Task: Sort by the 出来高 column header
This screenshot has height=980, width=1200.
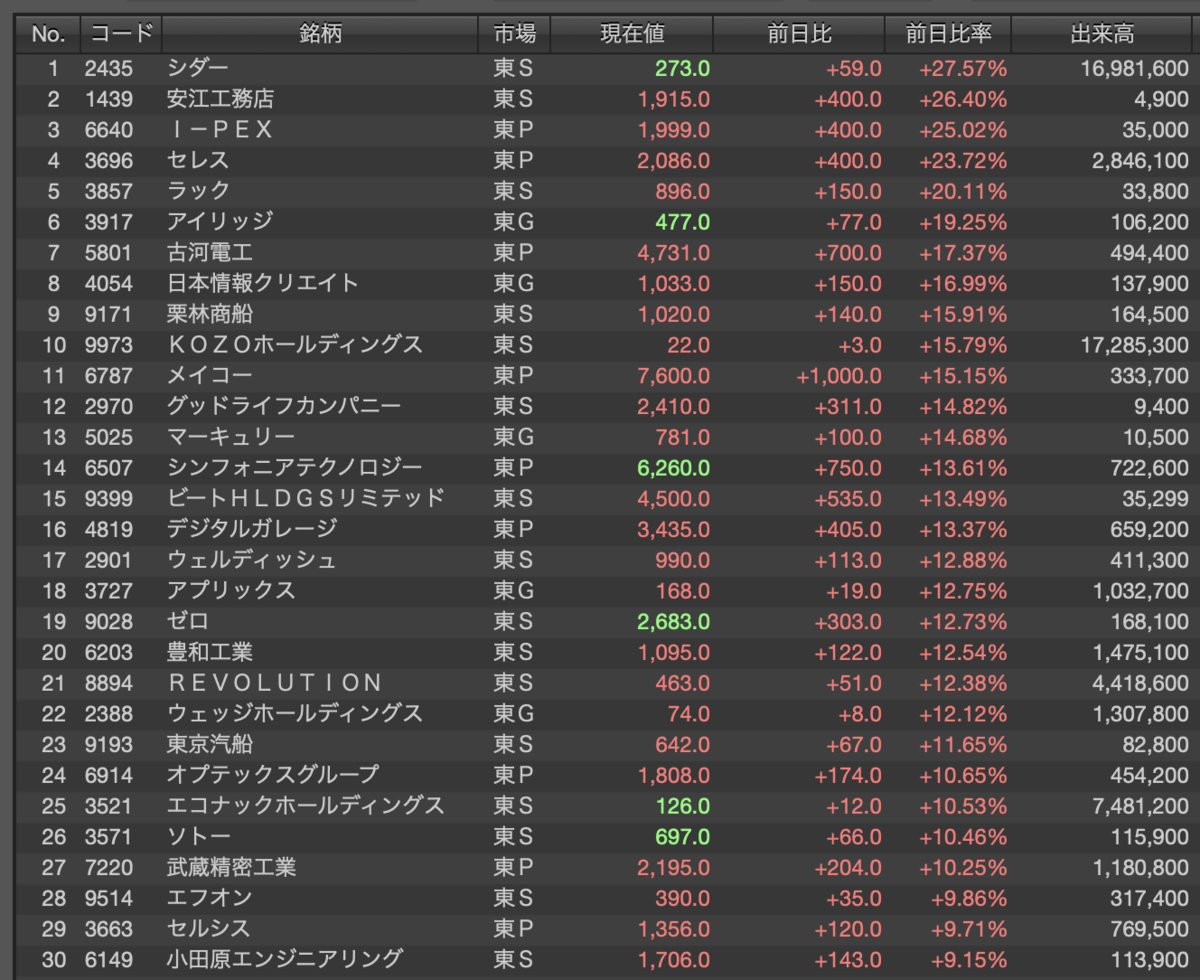Action: tap(1103, 34)
